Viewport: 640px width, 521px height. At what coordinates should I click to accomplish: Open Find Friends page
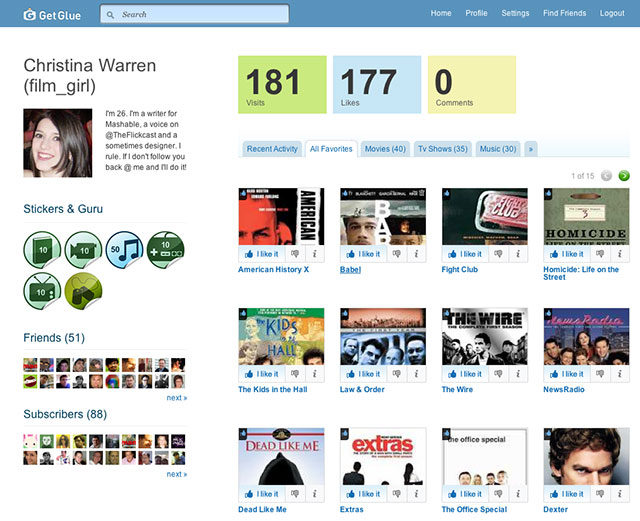[x=564, y=13]
